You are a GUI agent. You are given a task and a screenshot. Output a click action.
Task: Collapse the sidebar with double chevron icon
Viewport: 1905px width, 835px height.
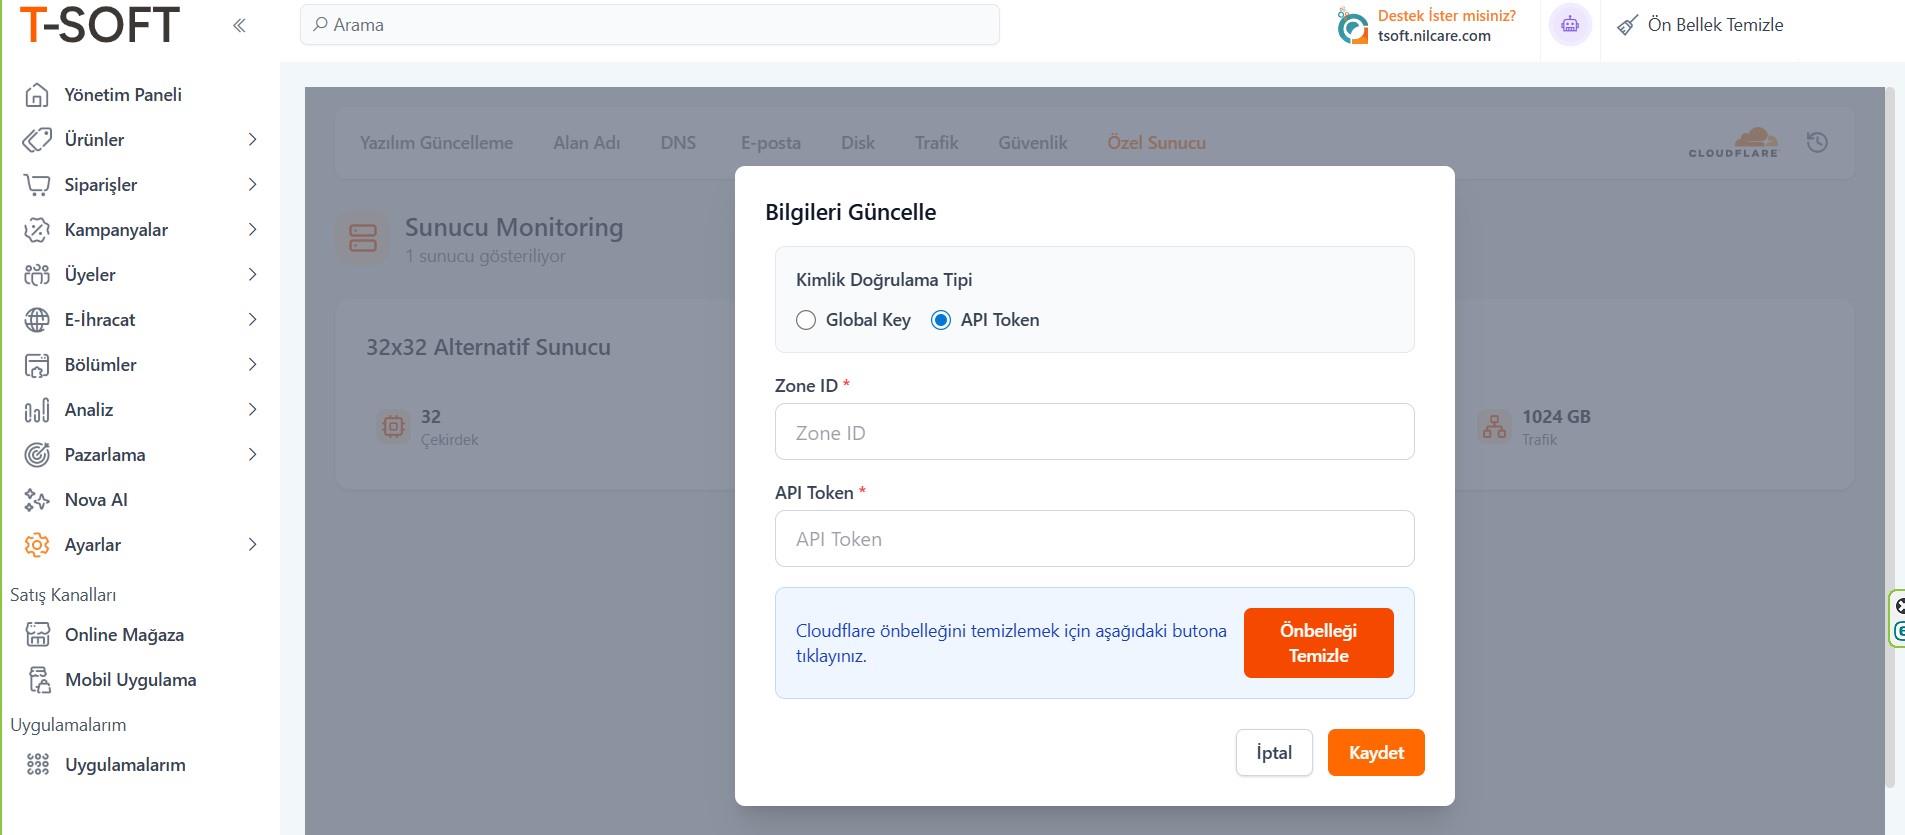pos(239,25)
